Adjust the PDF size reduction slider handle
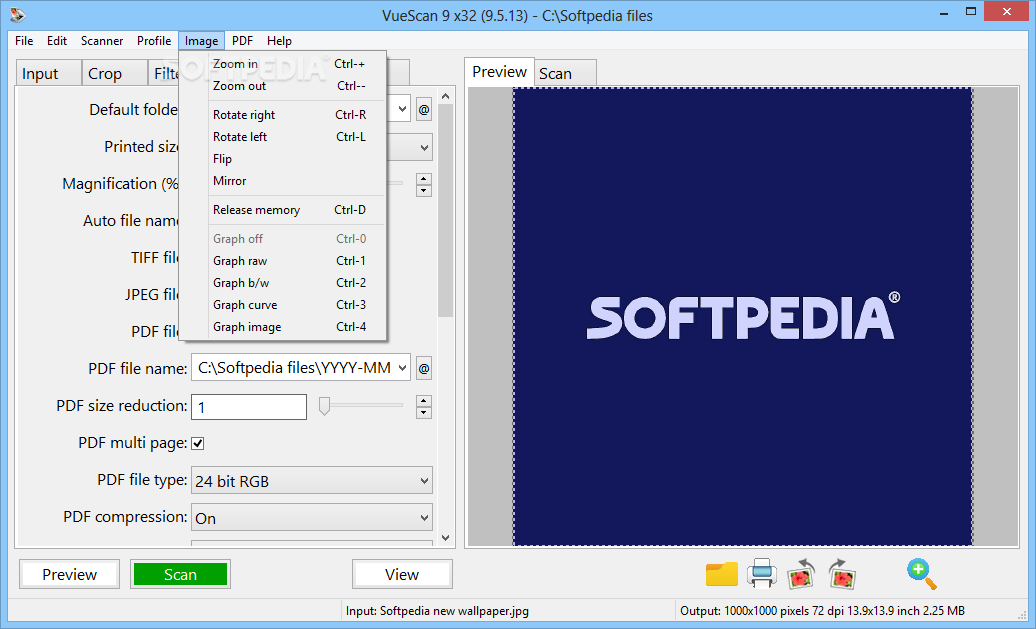The width and height of the screenshot is (1036, 629). tap(324, 406)
